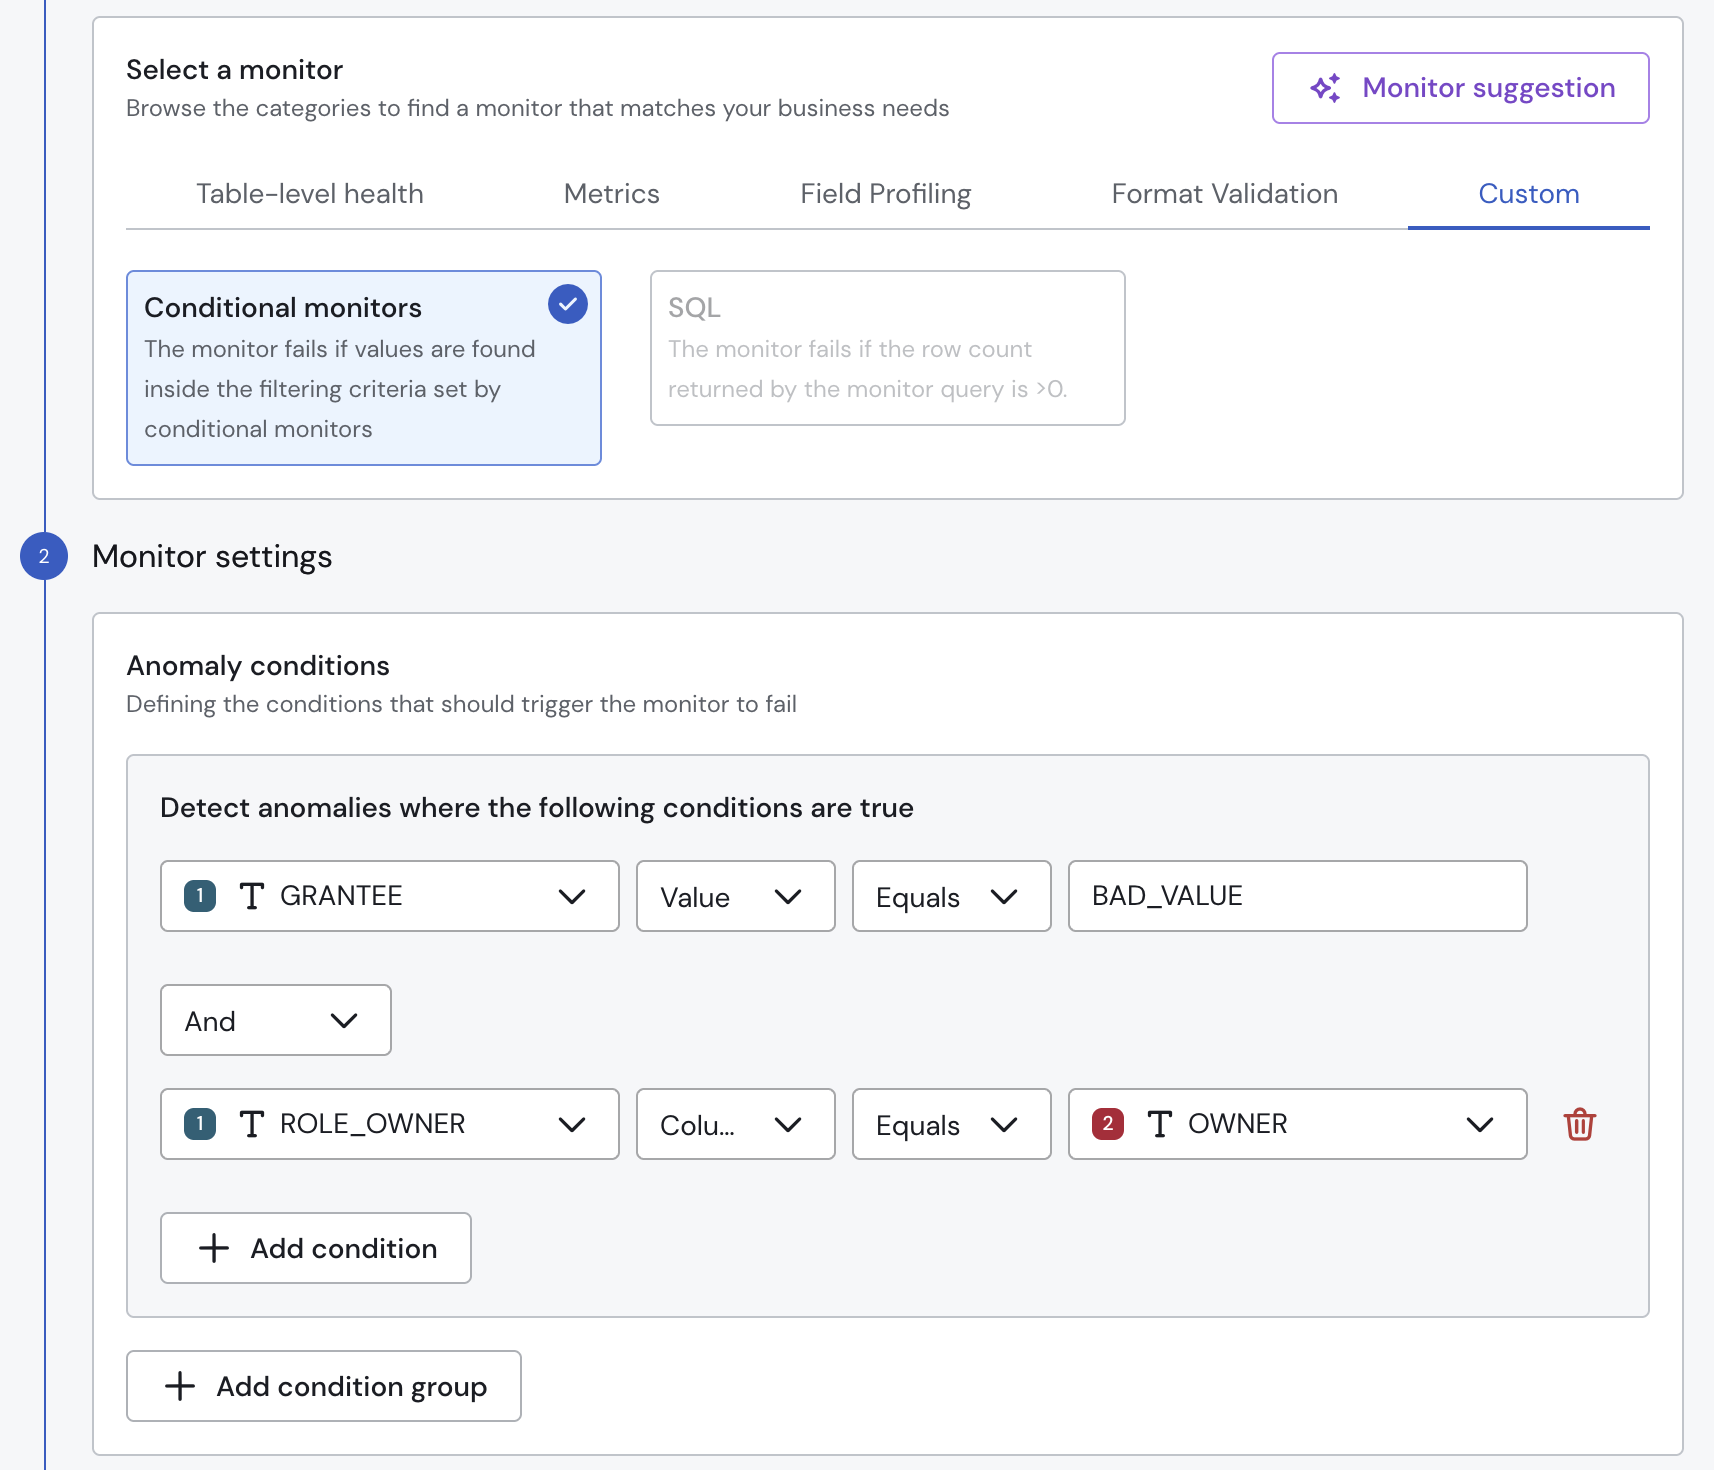Image resolution: width=1714 pixels, height=1470 pixels.
Task: Click the plus icon in Add condition group
Action: pyautogui.click(x=180, y=1386)
